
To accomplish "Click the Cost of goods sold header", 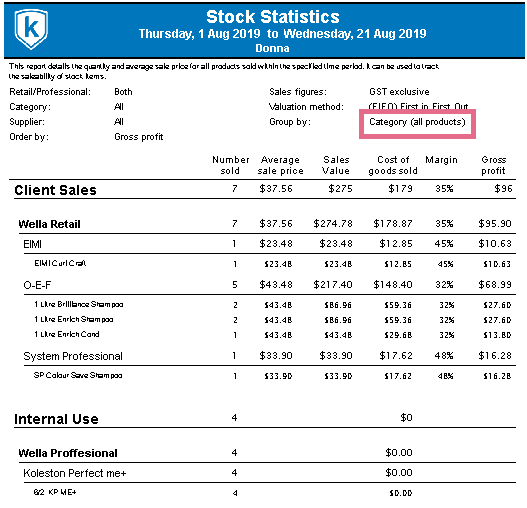I will click(393, 165).
